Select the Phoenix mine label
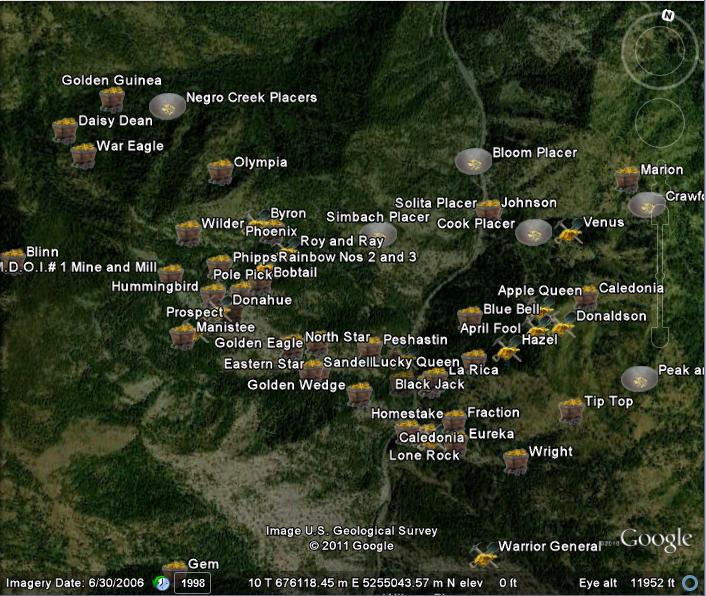The width and height of the screenshot is (706, 596). [x=271, y=231]
